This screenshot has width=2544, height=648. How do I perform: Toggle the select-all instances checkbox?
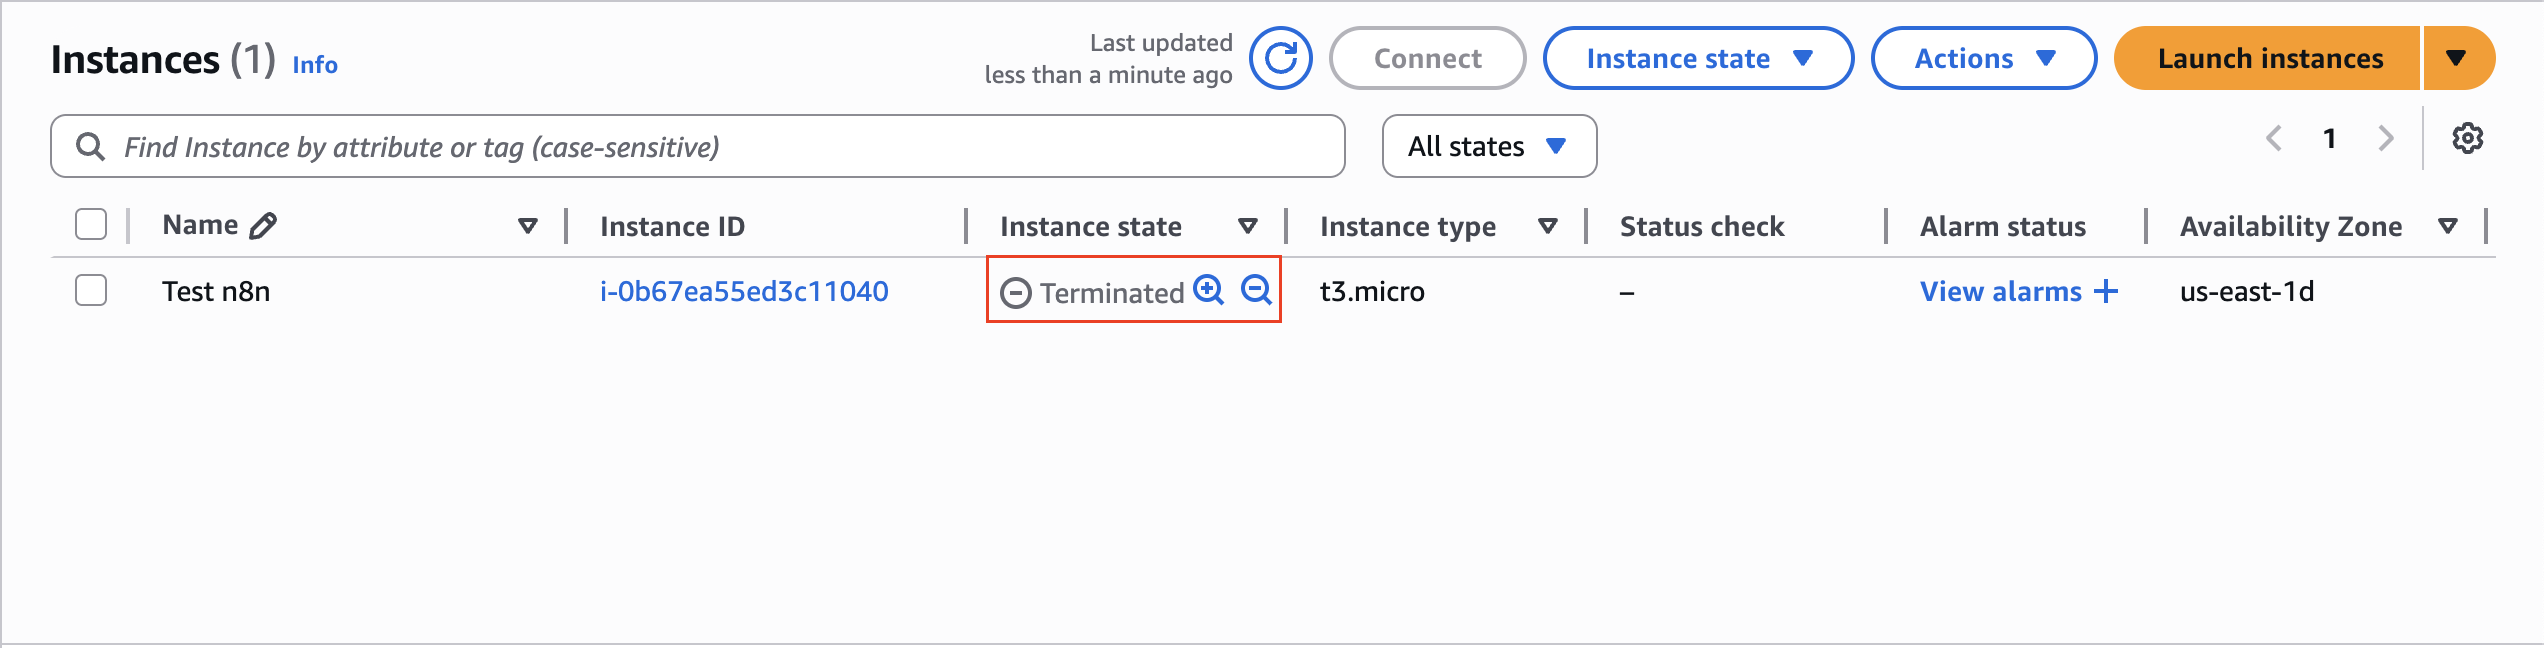91,225
